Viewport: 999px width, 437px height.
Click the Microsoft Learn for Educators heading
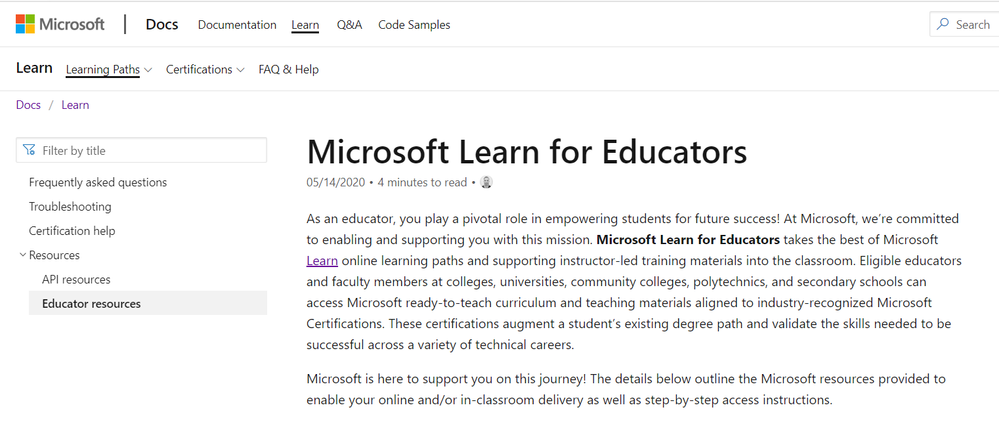coord(527,152)
